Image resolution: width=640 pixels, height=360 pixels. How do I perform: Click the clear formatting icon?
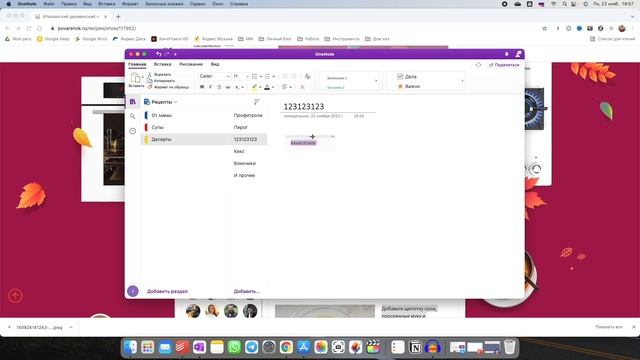tap(307, 76)
